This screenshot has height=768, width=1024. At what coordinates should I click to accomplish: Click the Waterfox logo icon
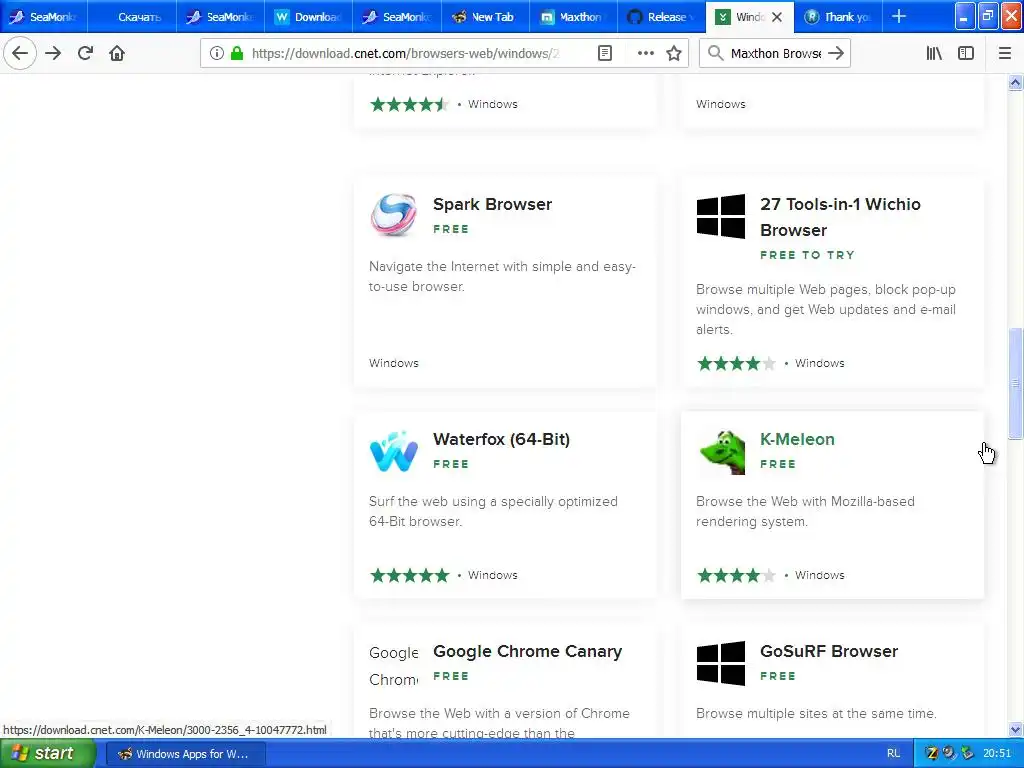point(394,451)
